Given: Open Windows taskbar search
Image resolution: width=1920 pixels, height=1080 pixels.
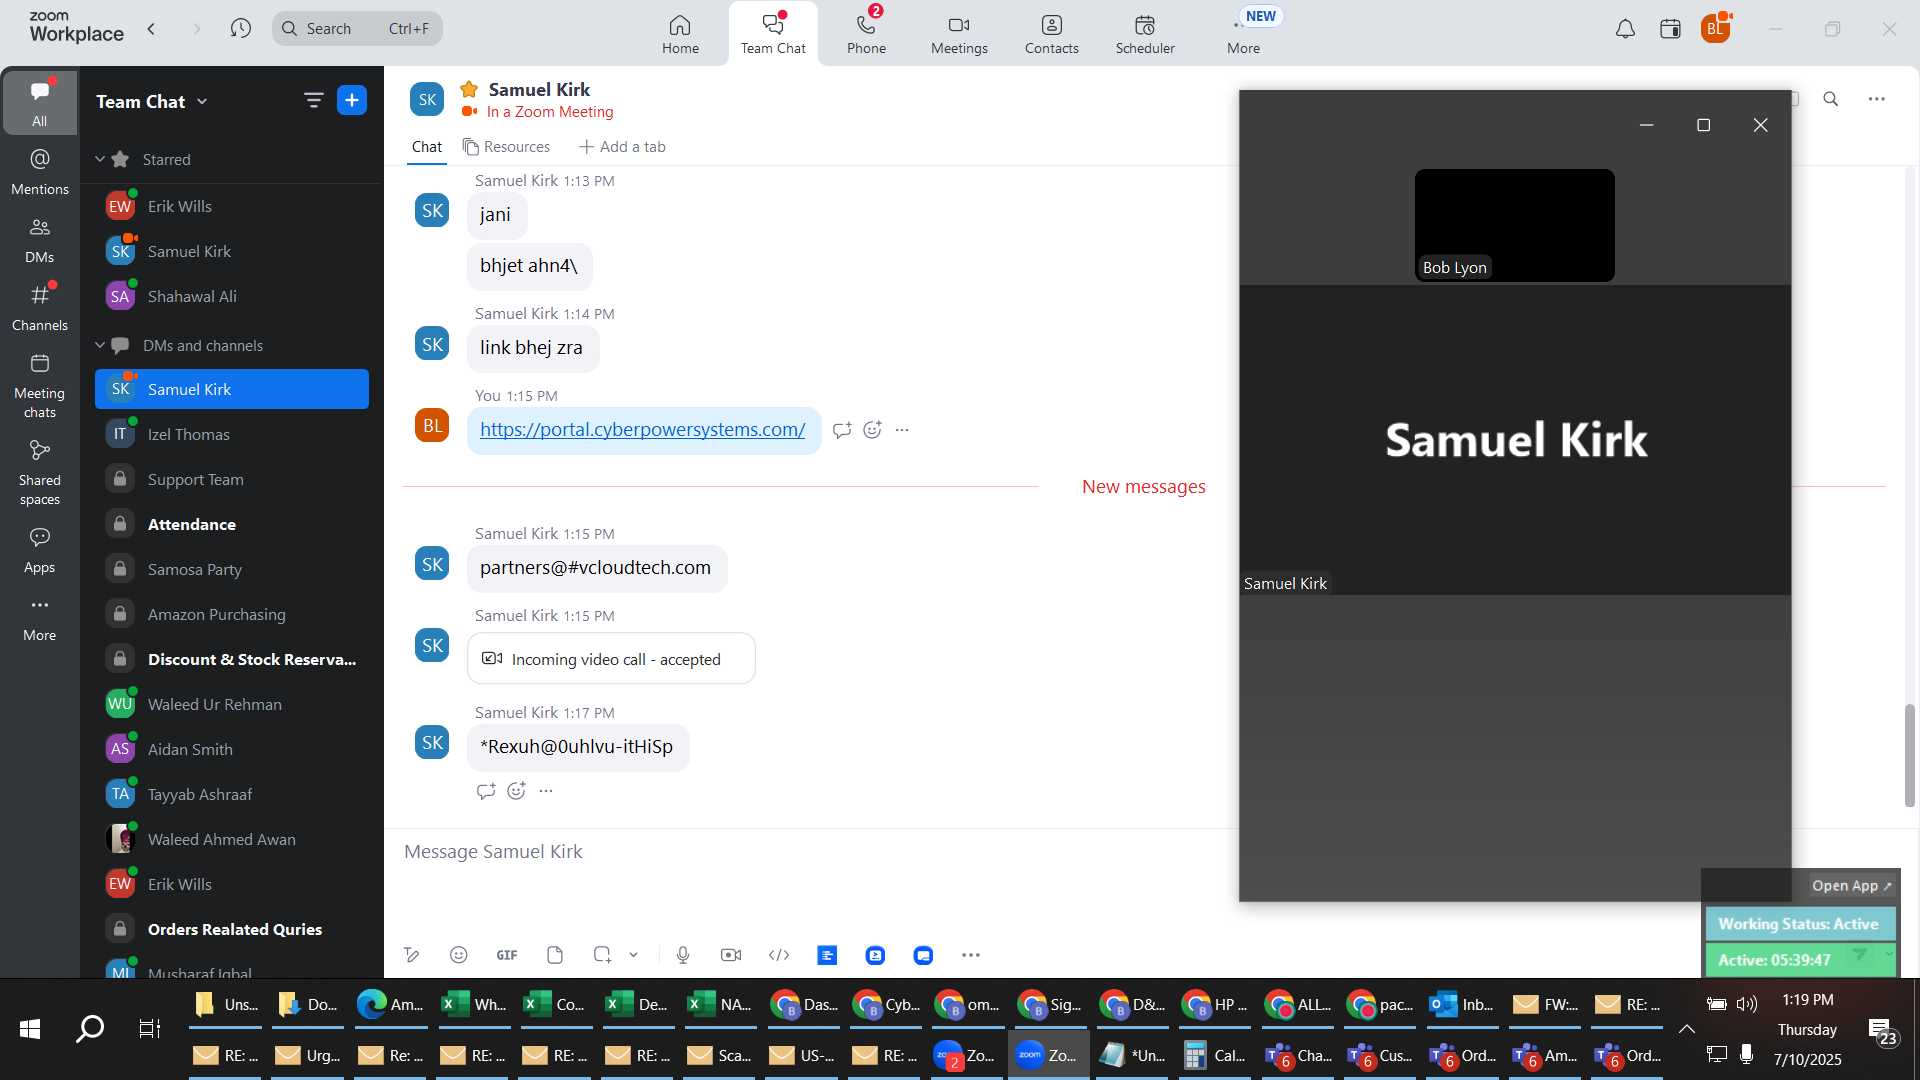Looking at the screenshot, I should click(90, 1028).
